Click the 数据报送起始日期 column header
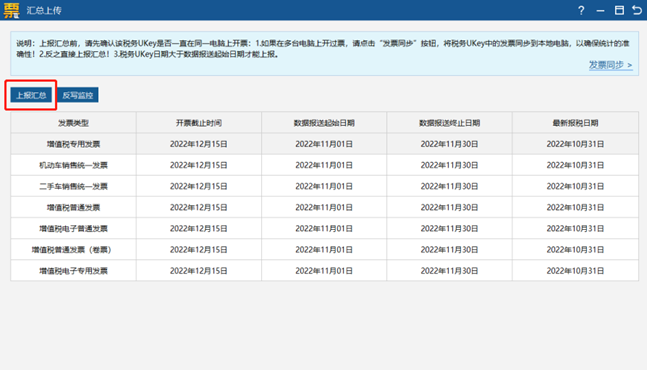The width and height of the screenshot is (647, 370). click(324, 123)
